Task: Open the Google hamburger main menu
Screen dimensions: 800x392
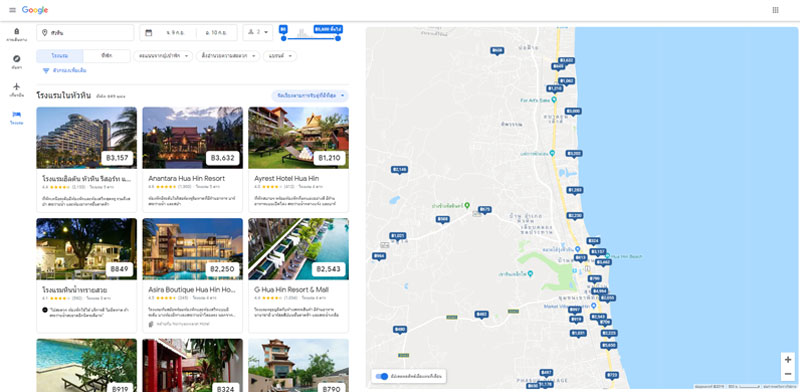Action: tap(12, 10)
